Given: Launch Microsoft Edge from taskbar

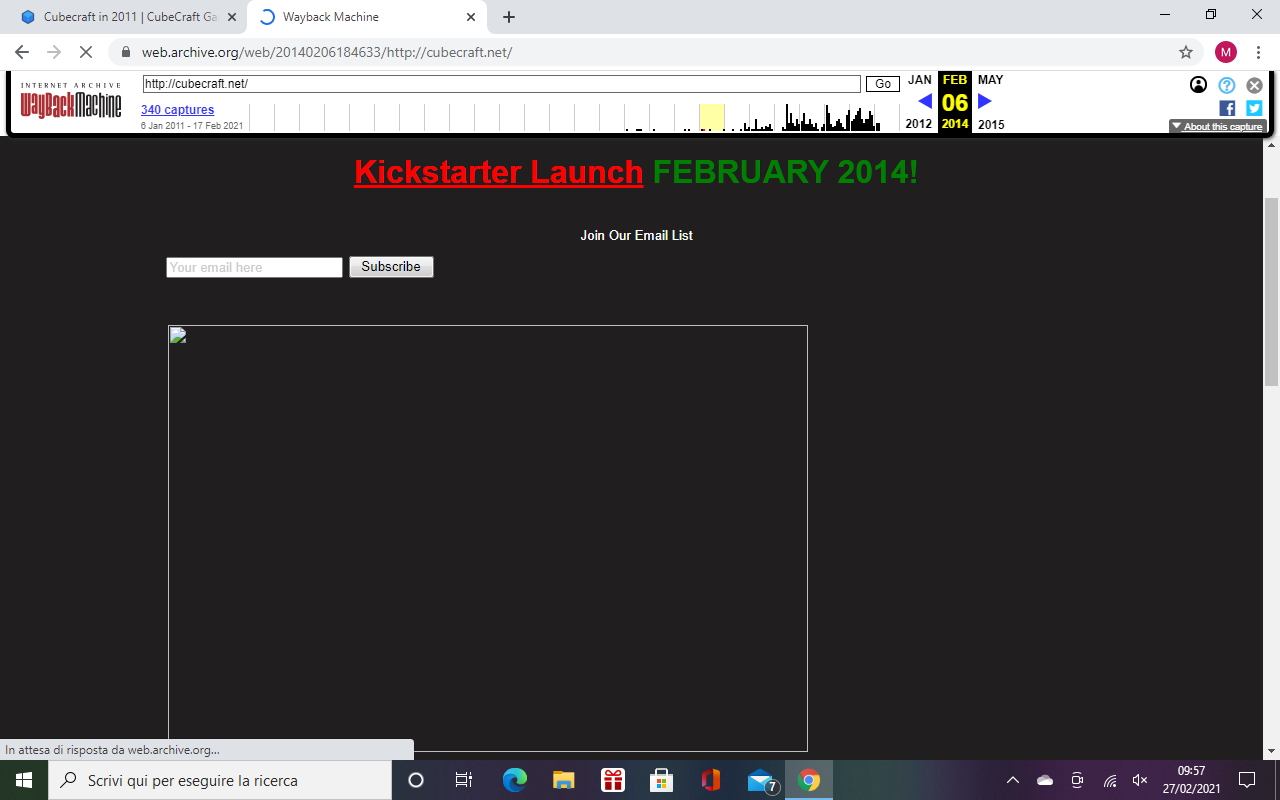Looking at the screenshot, I should tap(514, 780).
